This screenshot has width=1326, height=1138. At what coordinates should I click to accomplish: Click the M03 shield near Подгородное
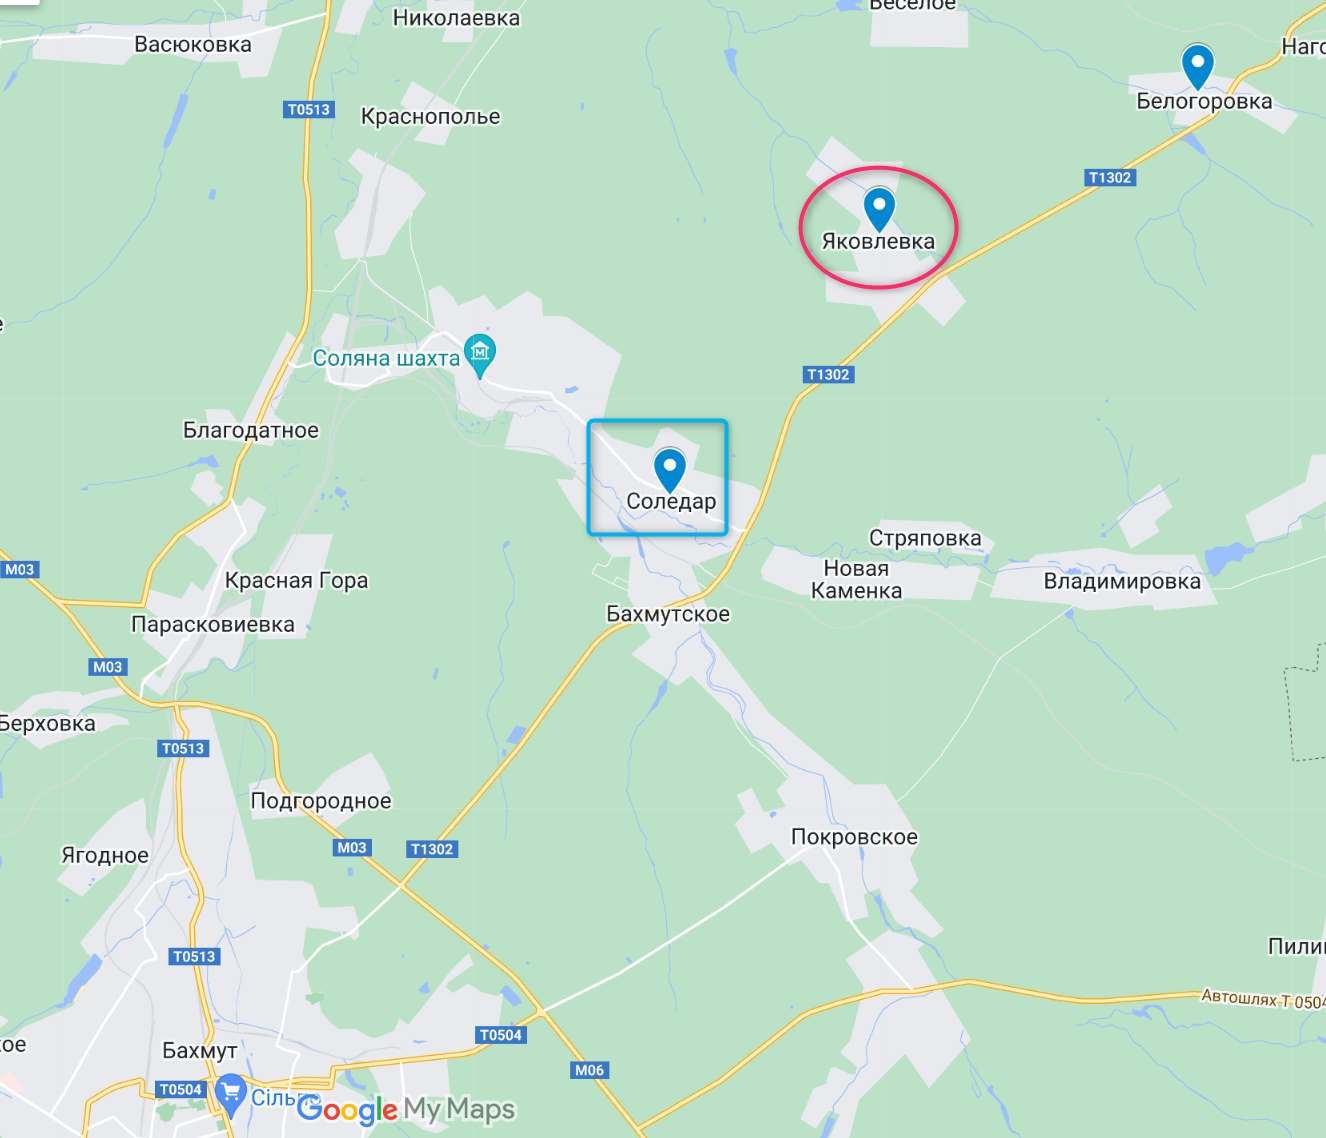click(x=352, y=847)
